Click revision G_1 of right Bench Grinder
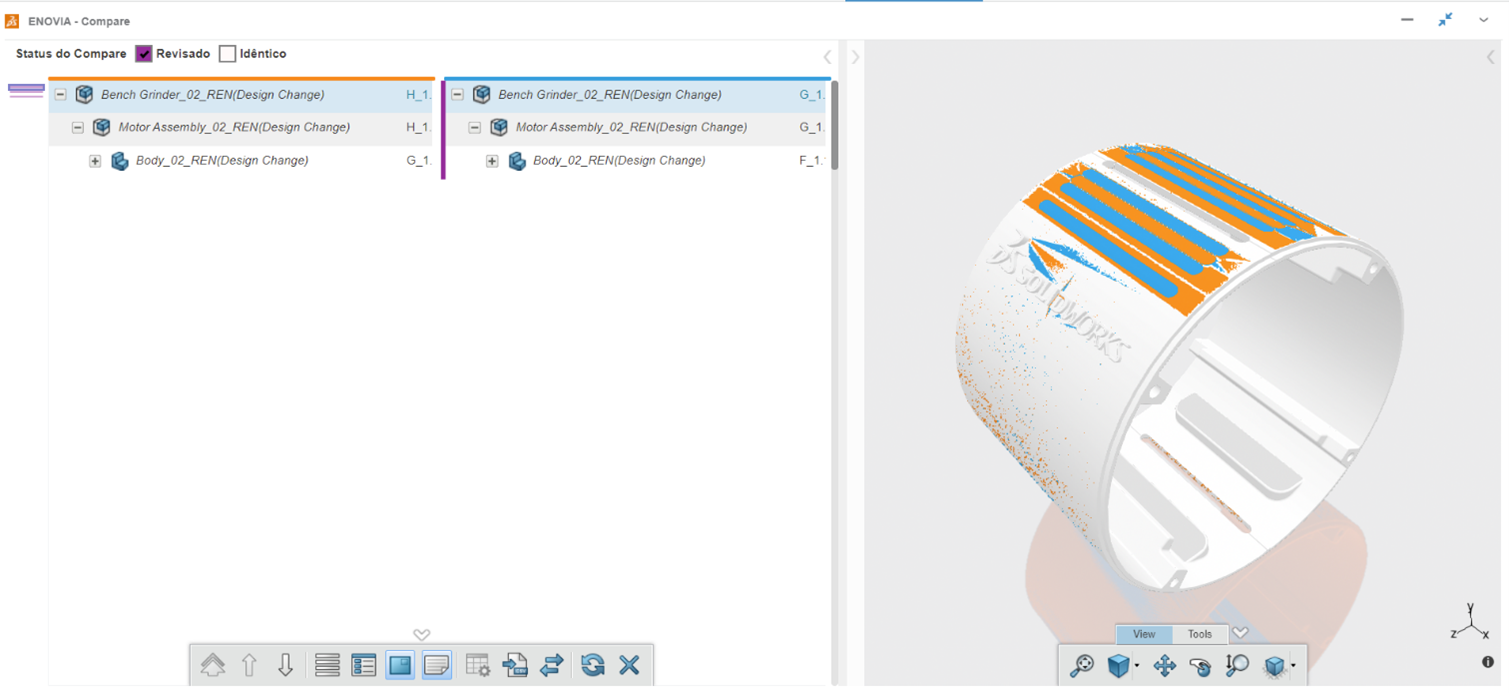This screenshot has height=693, width=1509. click(812, 95)
